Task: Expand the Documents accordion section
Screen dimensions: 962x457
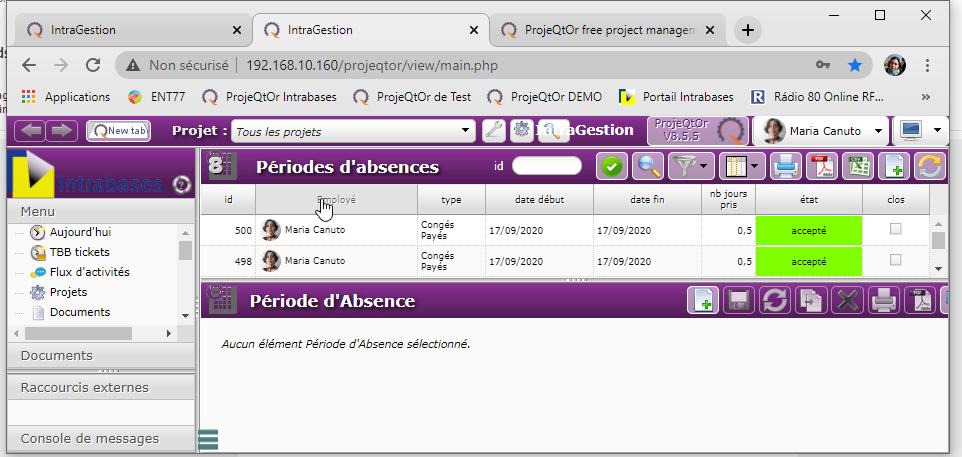Action: click(101, 356)
